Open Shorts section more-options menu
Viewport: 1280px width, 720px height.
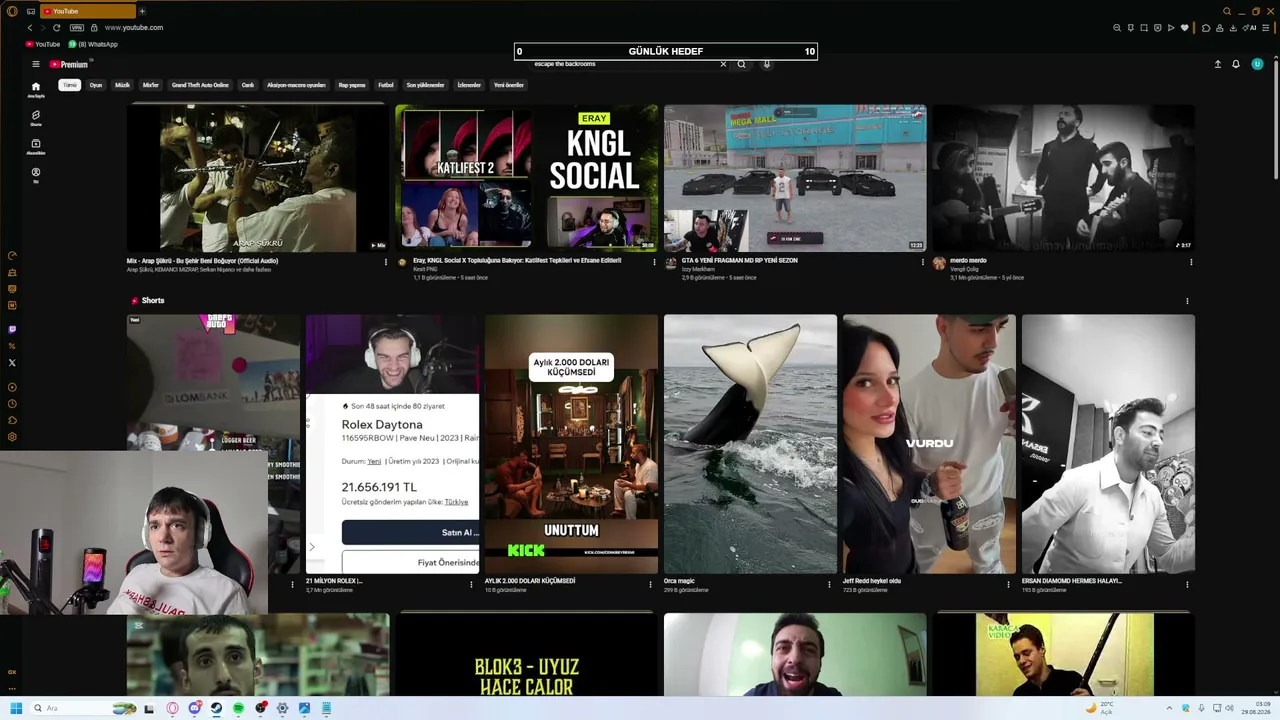[1187, 301]
